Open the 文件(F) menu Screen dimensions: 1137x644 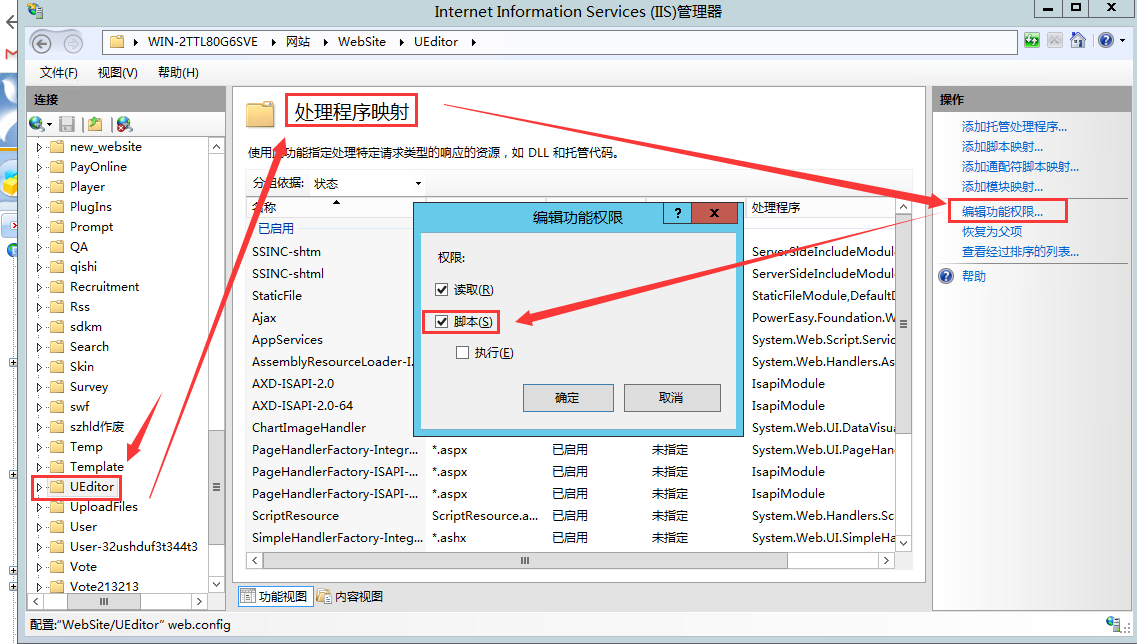(58, 73)
